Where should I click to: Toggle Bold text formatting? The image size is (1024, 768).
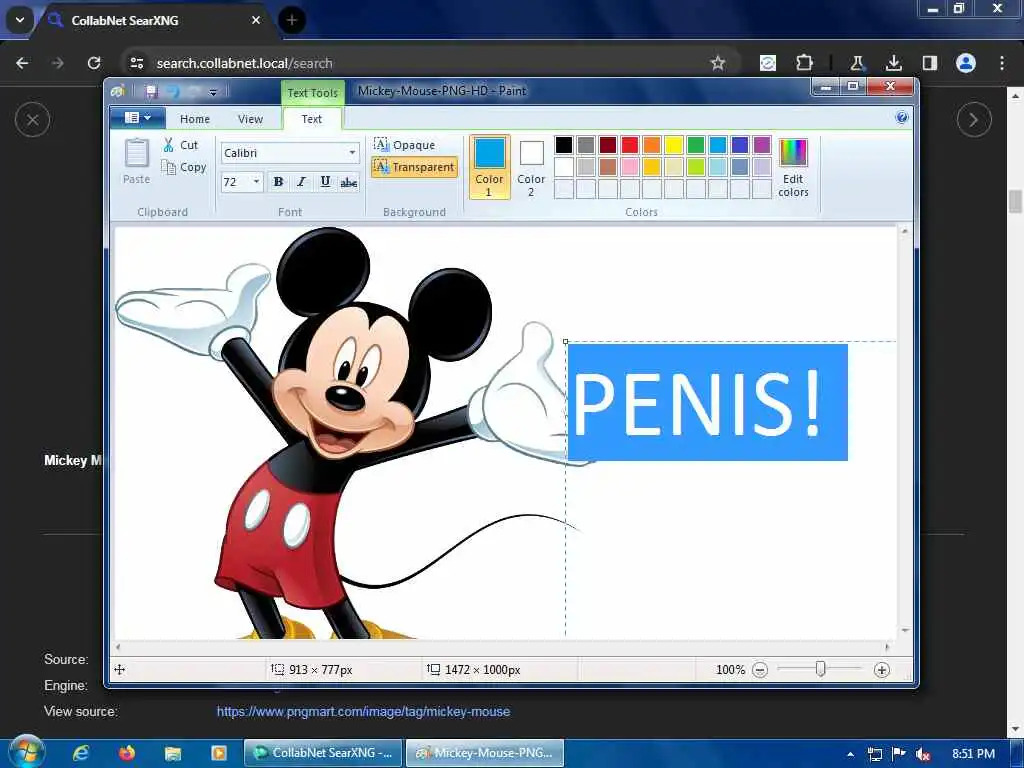[278, 182]
